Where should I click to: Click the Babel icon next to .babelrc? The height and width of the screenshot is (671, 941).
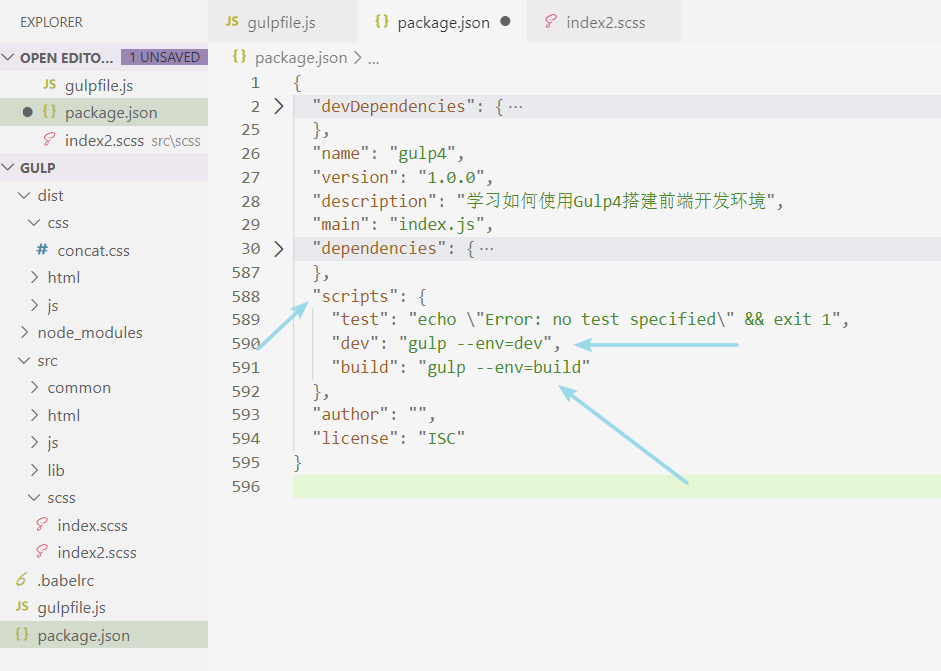(x=21, y=580)
